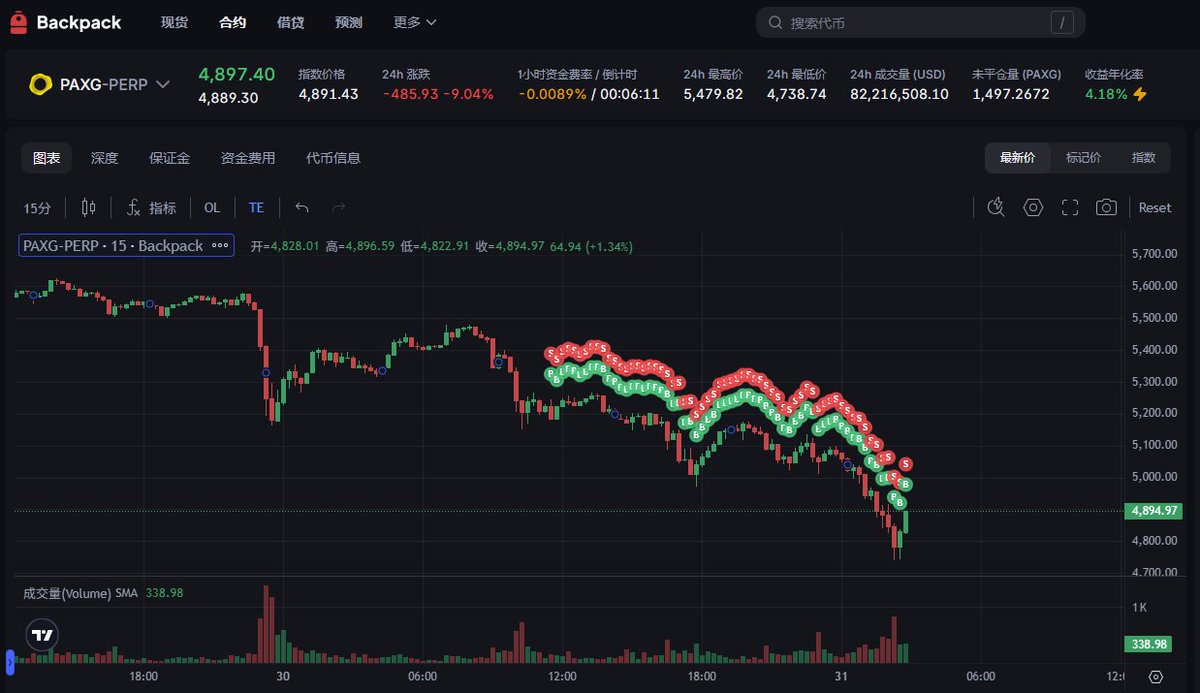The width and height of the screenshot is (1200, 693).
Task: Click the 24h low 4,738.74
Action: [797, 94]
